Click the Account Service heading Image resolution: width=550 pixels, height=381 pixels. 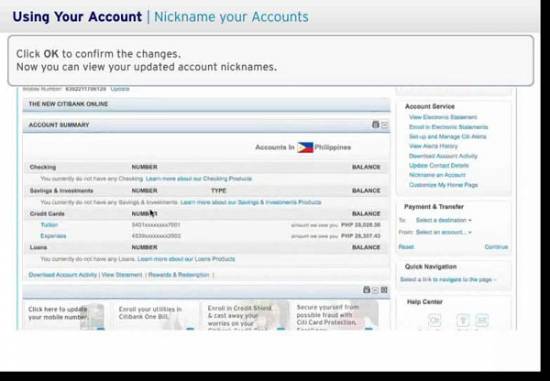point(430,106)
